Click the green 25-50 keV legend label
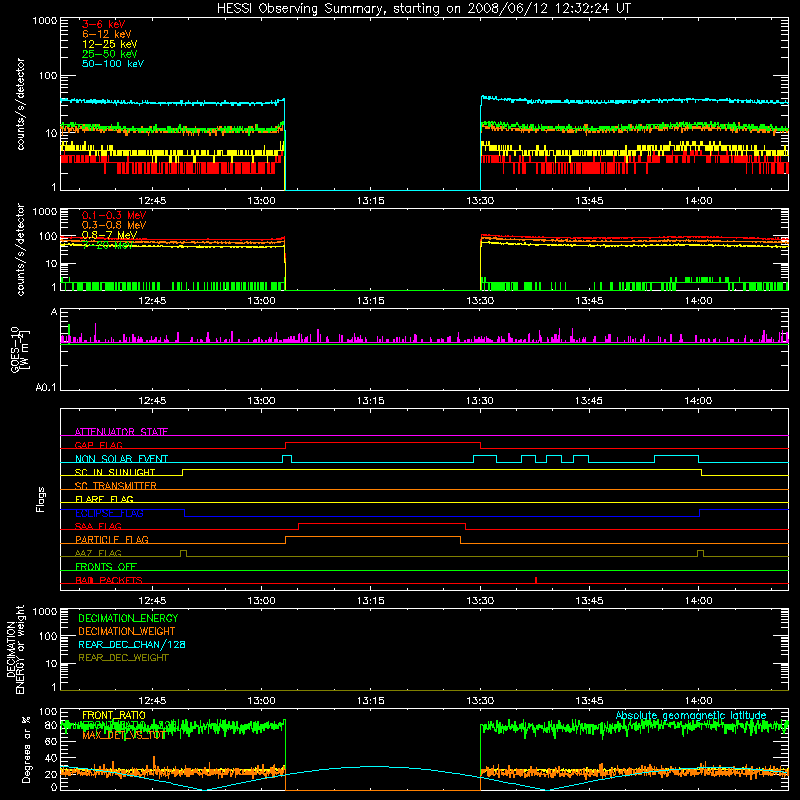The image size is (800, 800). pyautogui.click(x=110, y=54)
